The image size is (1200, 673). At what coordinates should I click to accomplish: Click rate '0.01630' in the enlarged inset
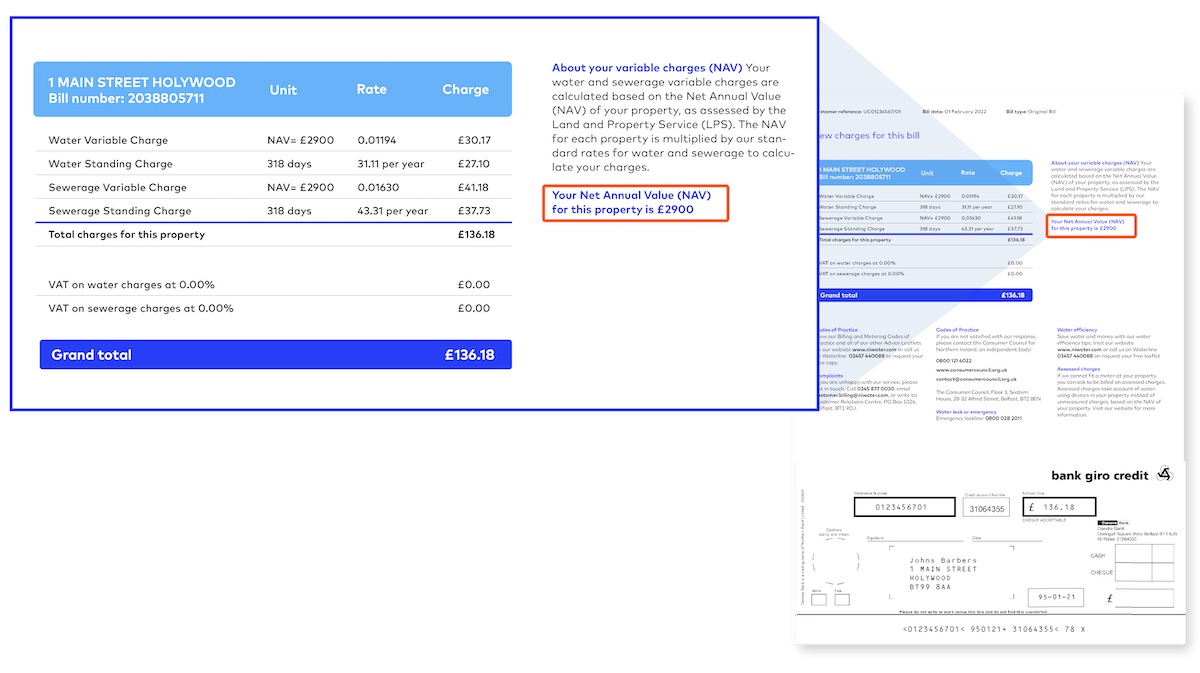pos(377,187)
